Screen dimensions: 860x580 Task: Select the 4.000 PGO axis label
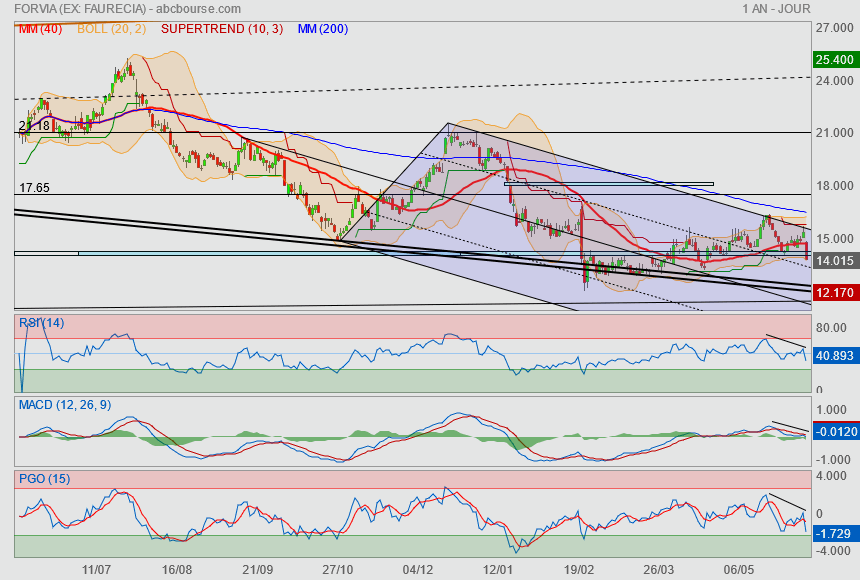831,476
